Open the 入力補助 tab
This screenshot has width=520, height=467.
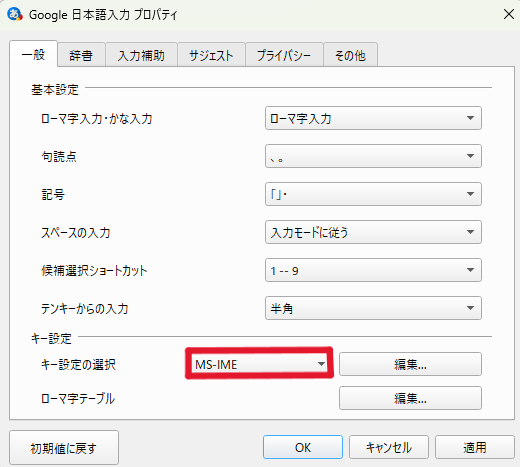coord(141,55)
